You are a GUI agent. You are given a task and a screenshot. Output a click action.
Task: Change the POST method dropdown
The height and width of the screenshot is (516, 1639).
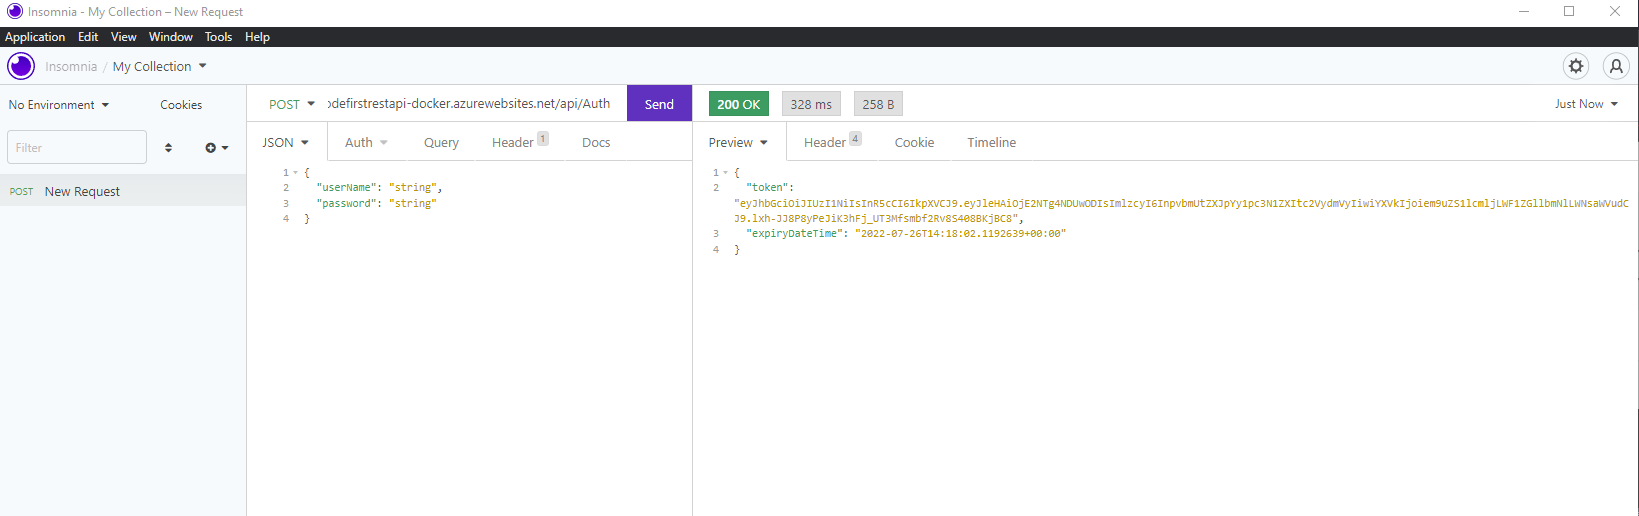(292, 104)
